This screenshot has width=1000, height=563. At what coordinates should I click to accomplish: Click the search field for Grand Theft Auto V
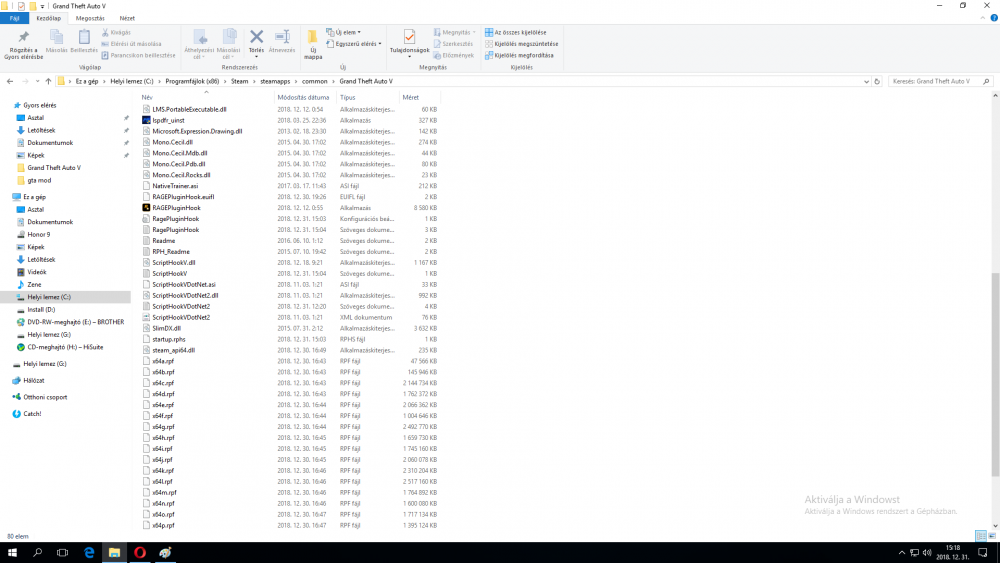click(940, 81)
